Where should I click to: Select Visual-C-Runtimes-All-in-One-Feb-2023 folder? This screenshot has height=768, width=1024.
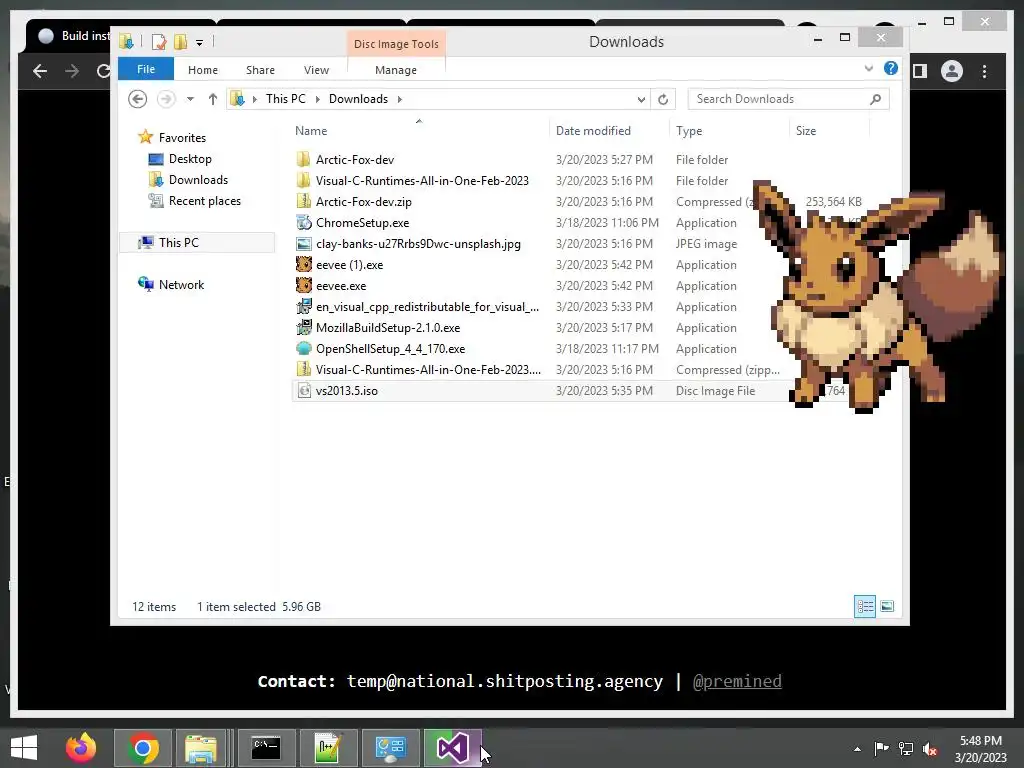[422, 180]
